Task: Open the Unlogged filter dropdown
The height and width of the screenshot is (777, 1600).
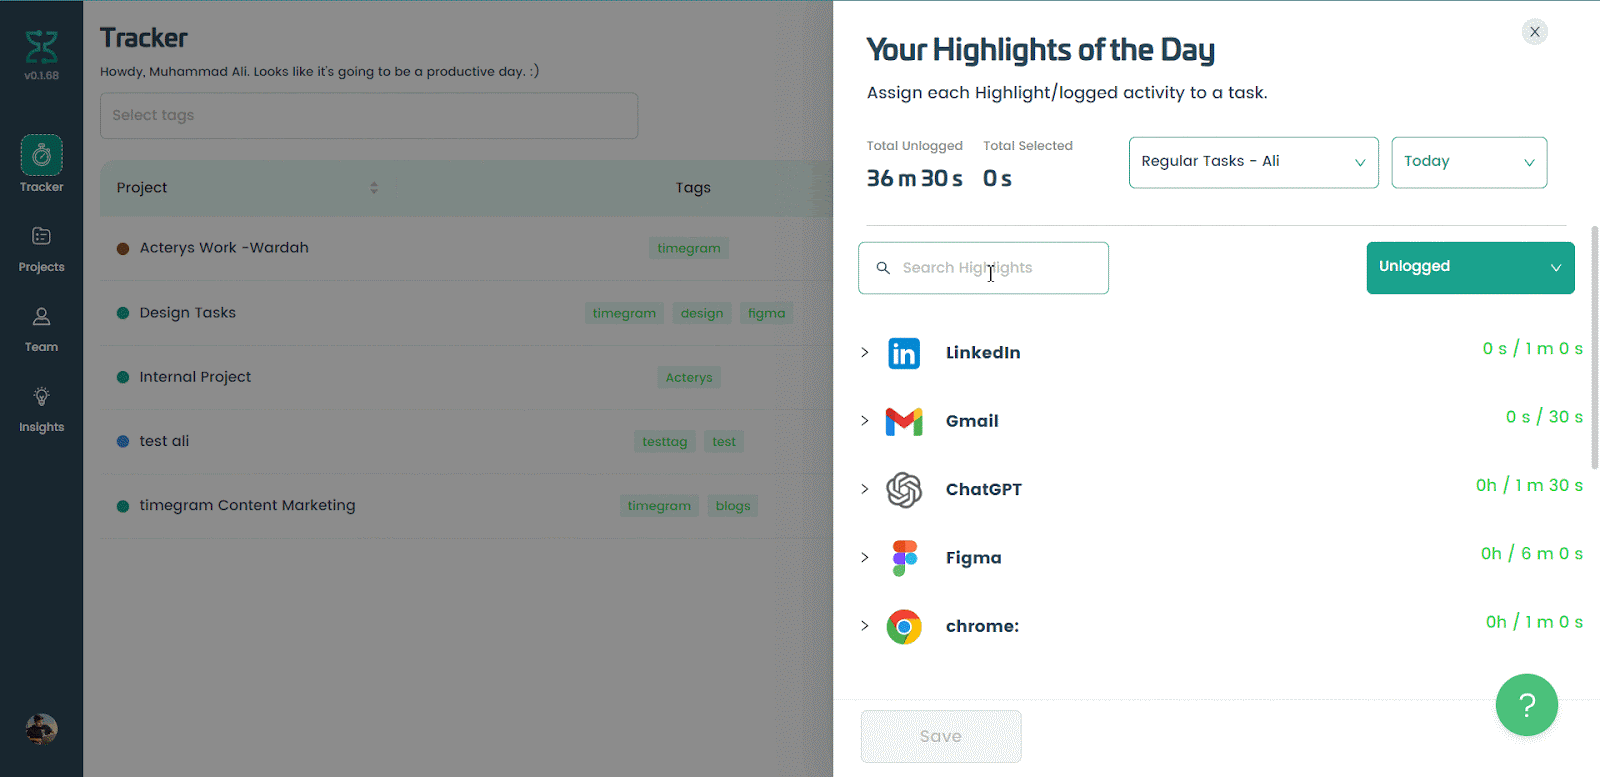Action: [1470, 267]
